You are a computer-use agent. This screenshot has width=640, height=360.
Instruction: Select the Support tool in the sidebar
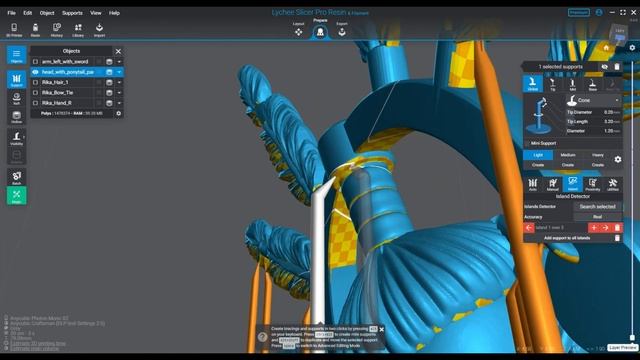click(17, 80)
